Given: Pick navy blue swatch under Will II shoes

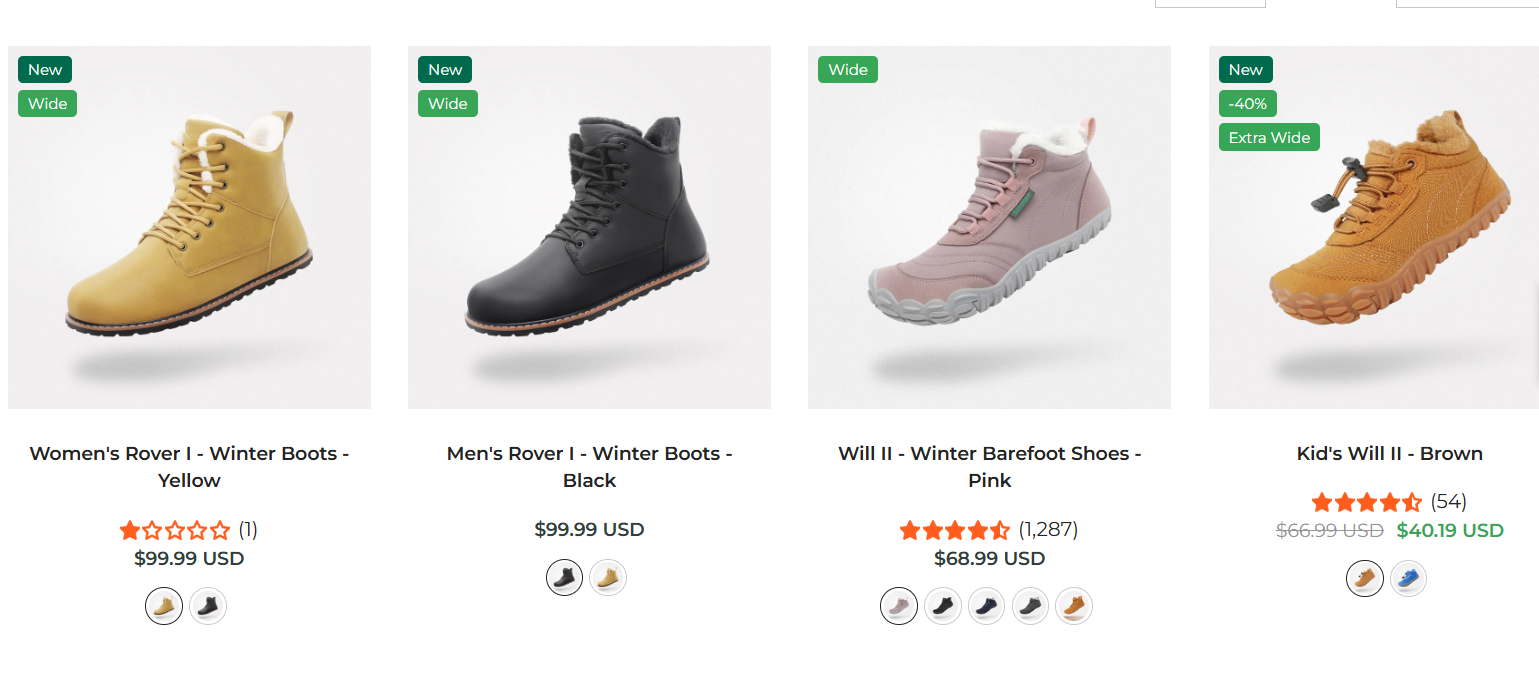Looking at the screenshot, I should (x=986, y=605).
